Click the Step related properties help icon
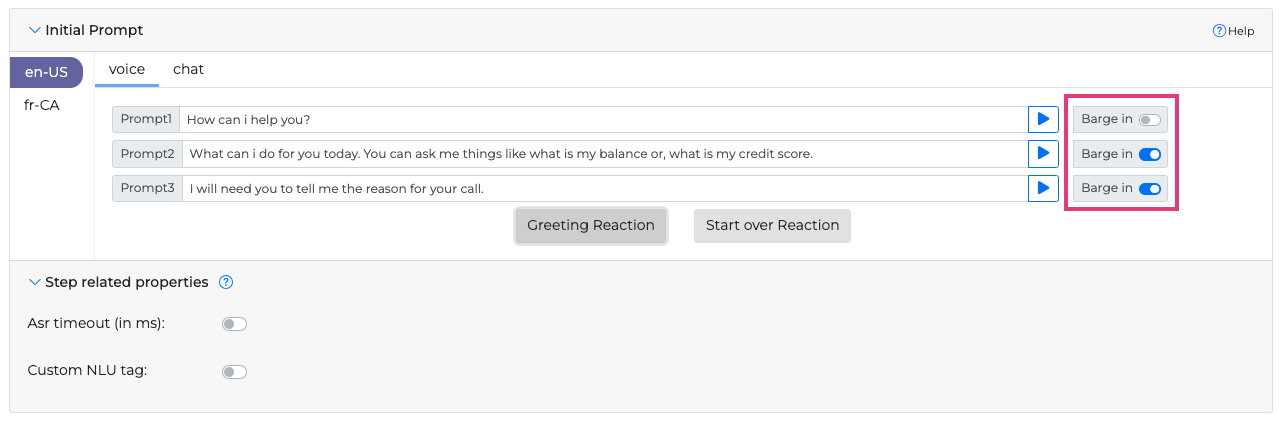 pyautogui.click(x=226, y=282)
